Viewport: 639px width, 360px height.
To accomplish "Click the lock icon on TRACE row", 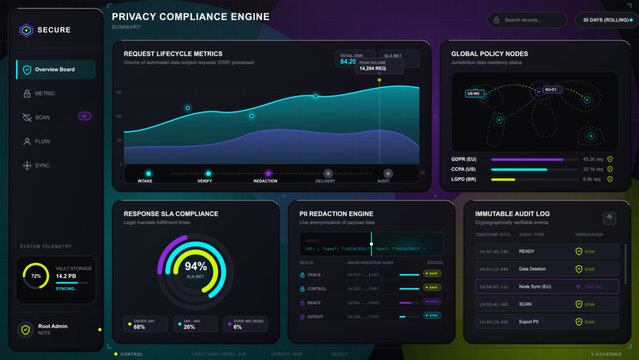I will click(302, 275).
